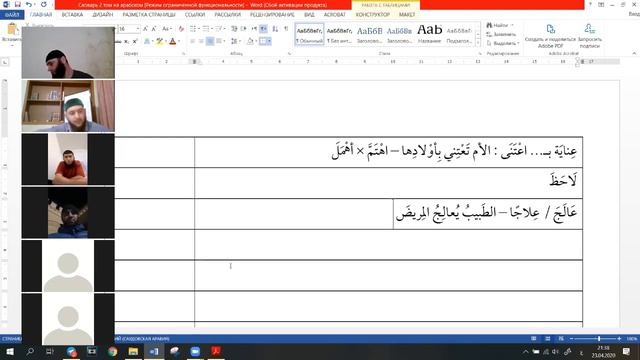Justify paragraph text
Viewport: 640px width, 360px height.
click(x=219, y=41)
